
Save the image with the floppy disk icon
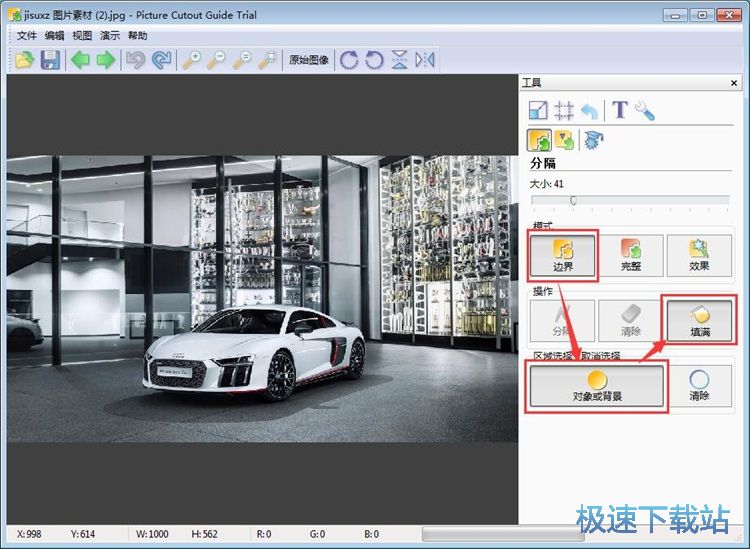[49, 60]
